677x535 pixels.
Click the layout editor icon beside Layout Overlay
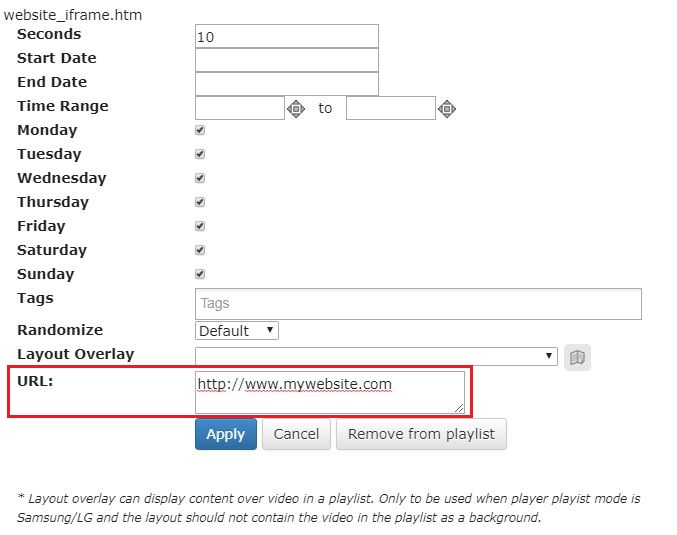click(x=577, y=358)
